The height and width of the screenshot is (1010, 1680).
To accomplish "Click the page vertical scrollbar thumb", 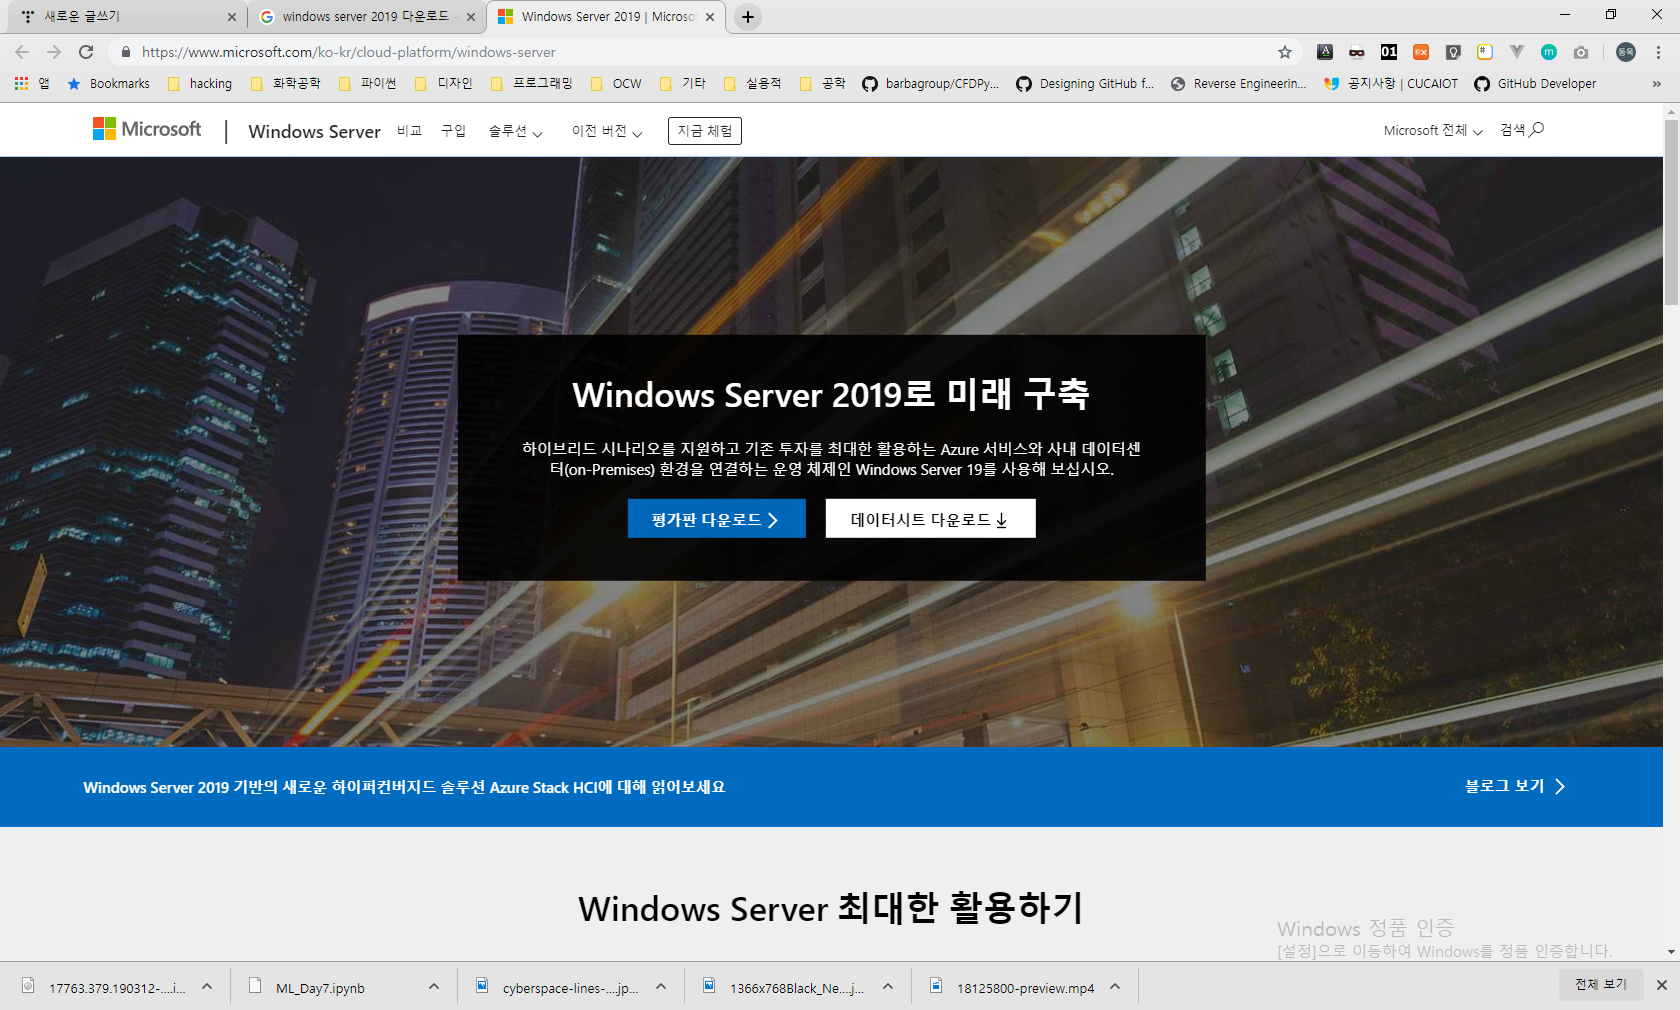I will coord(1671,212).
